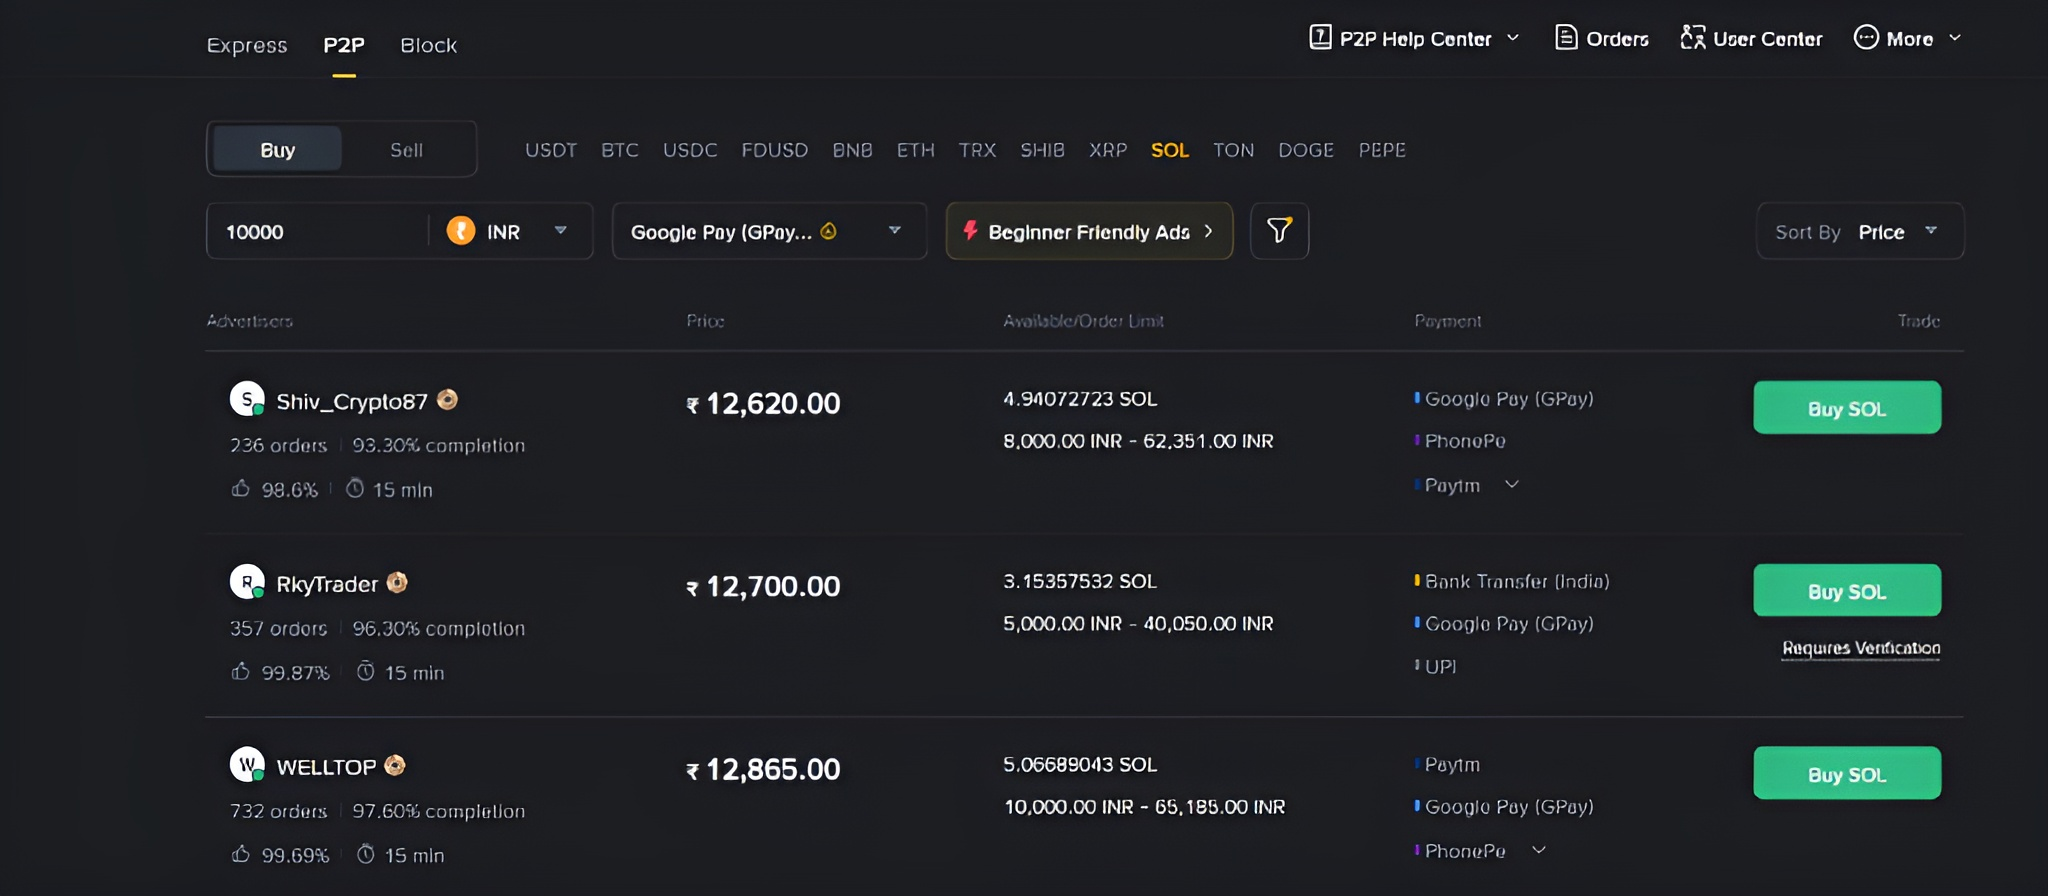Click the INR currency coin icon
Image resolution: width=2048 pixels, height=896 pixels.
coord(461,231)
